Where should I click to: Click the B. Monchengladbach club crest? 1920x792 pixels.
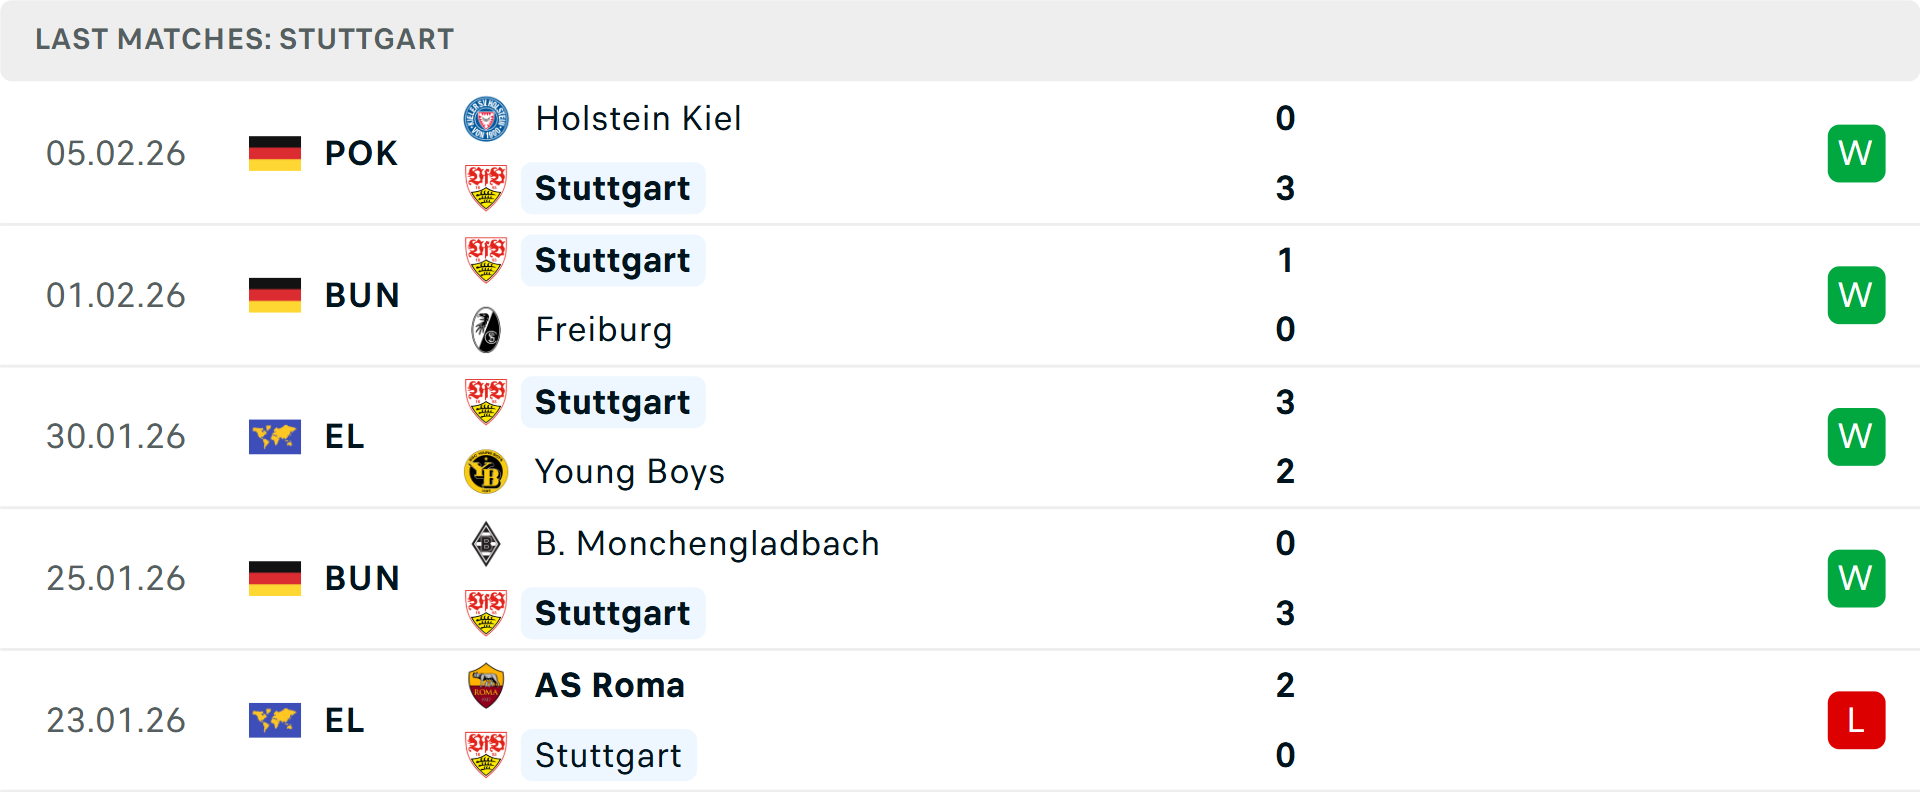[x=486, y=544]
